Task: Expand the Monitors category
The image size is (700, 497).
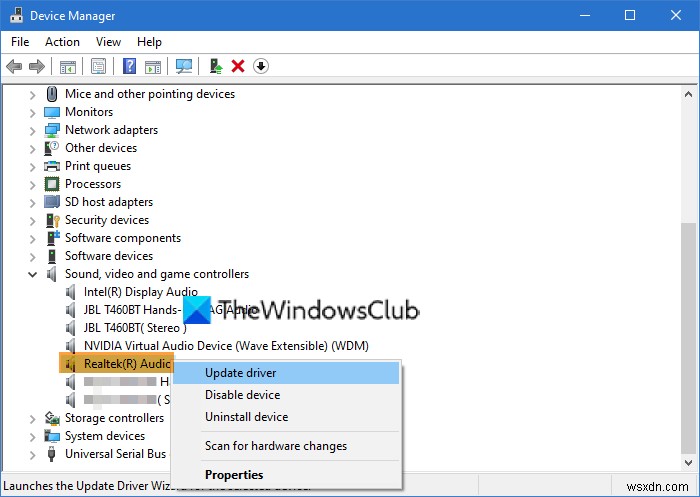Action: [33, 113]
